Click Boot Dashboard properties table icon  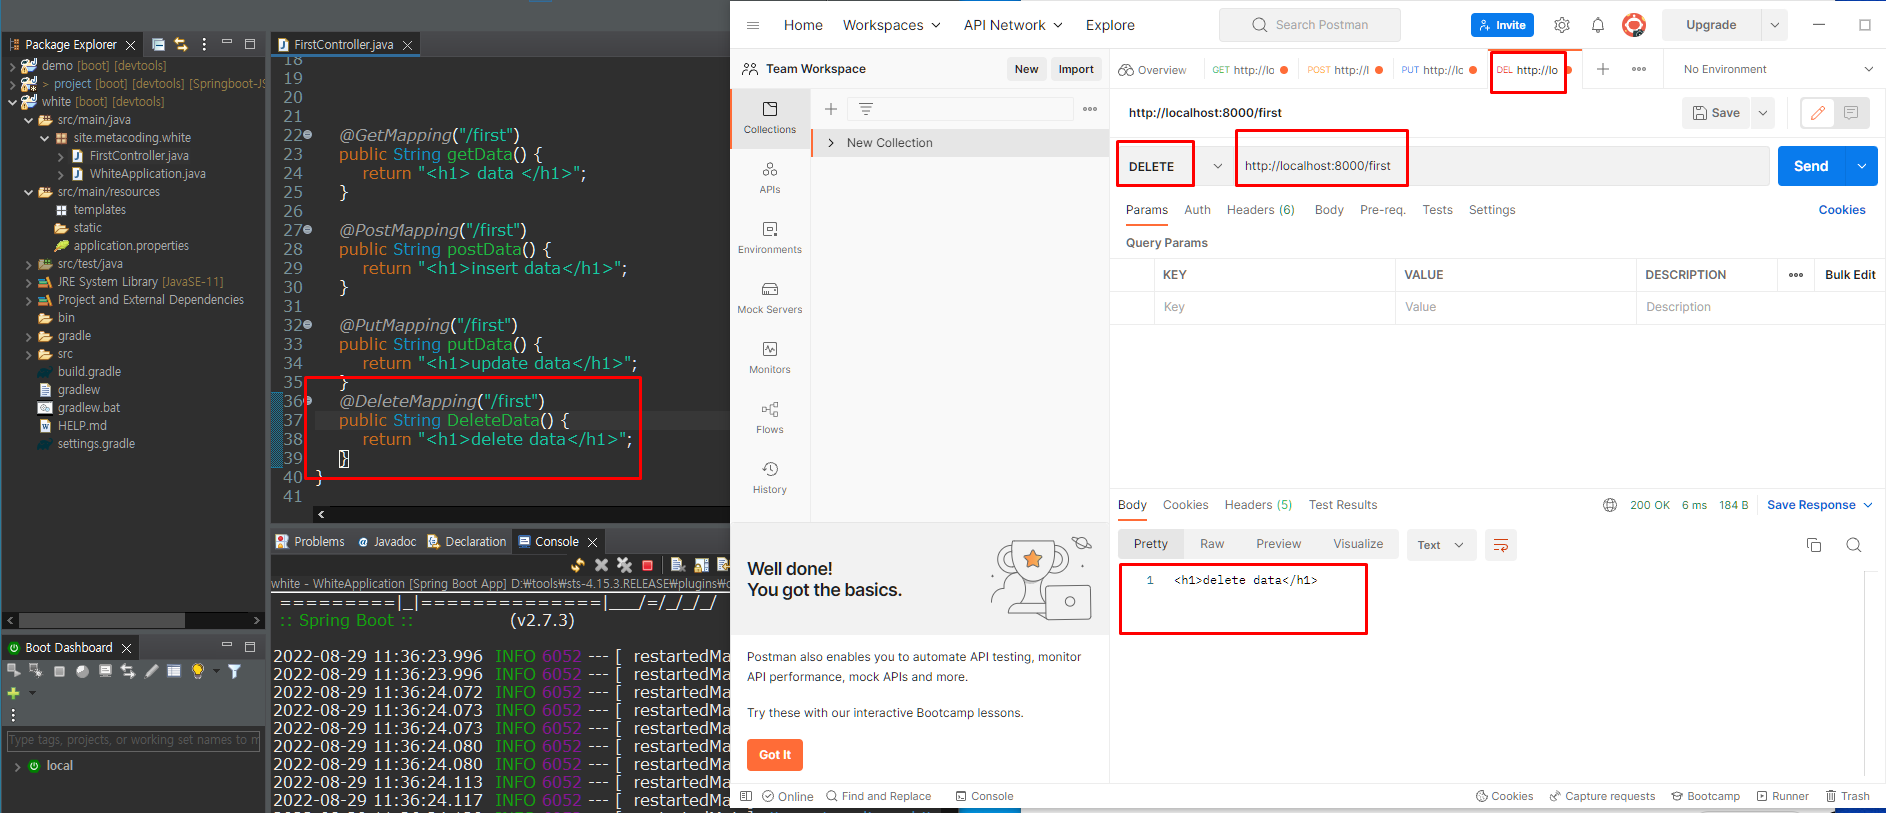tap(174, 671)
